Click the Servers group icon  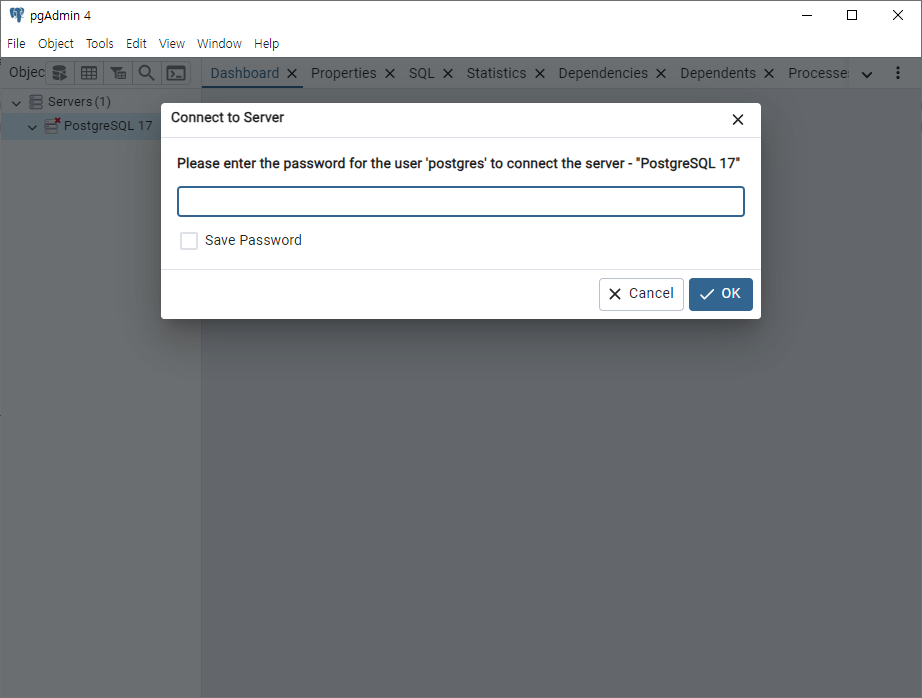(x=36, y=102)
